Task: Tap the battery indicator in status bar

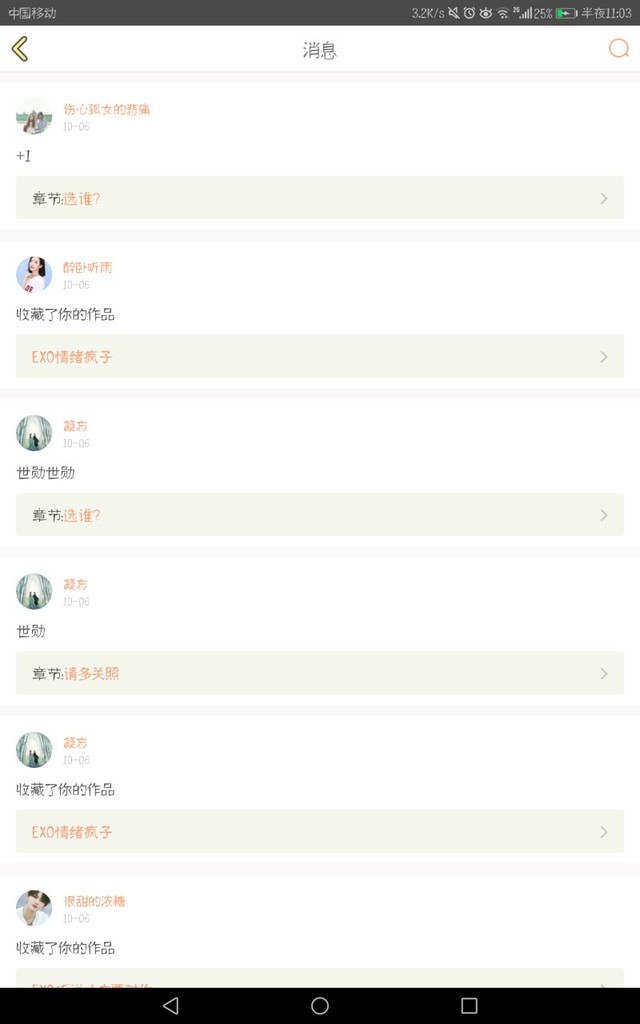Action: [566, 13]
